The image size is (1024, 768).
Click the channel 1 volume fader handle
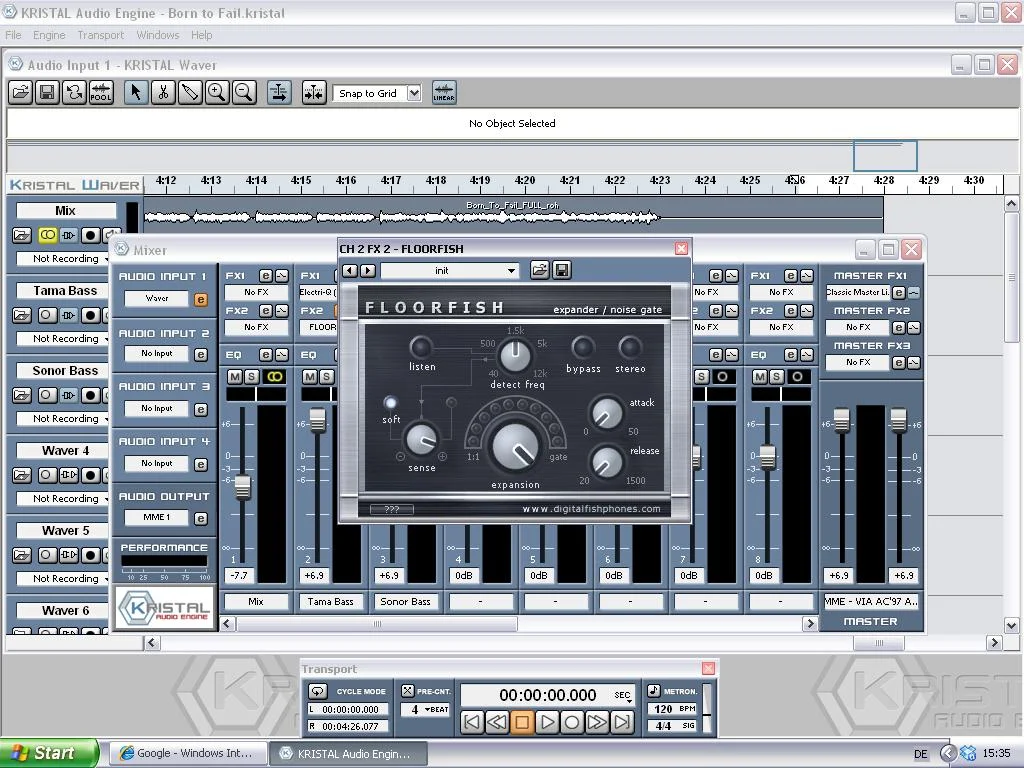pyautogui.click(x=241, y=487)
